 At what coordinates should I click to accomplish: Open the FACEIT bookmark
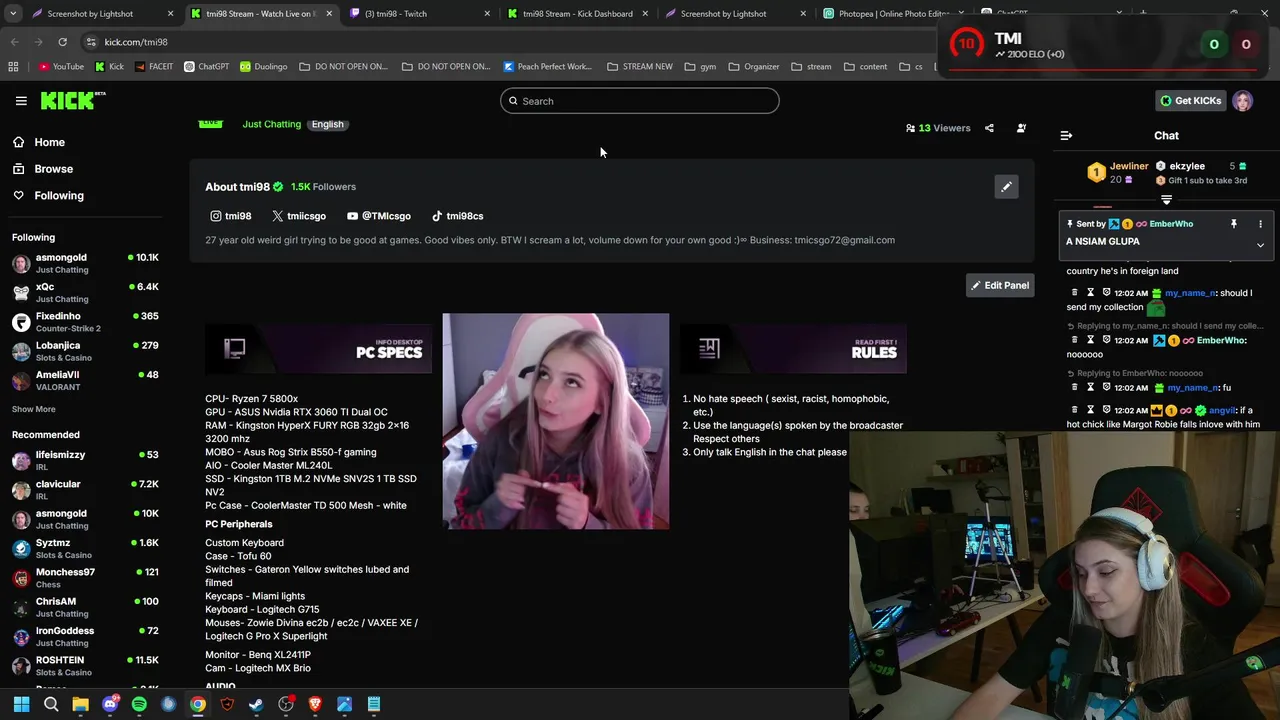coord(153,67)
